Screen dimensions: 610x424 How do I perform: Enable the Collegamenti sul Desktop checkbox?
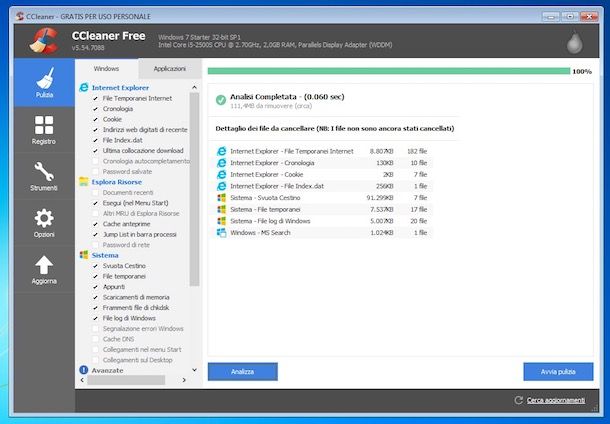coord(95,360)
